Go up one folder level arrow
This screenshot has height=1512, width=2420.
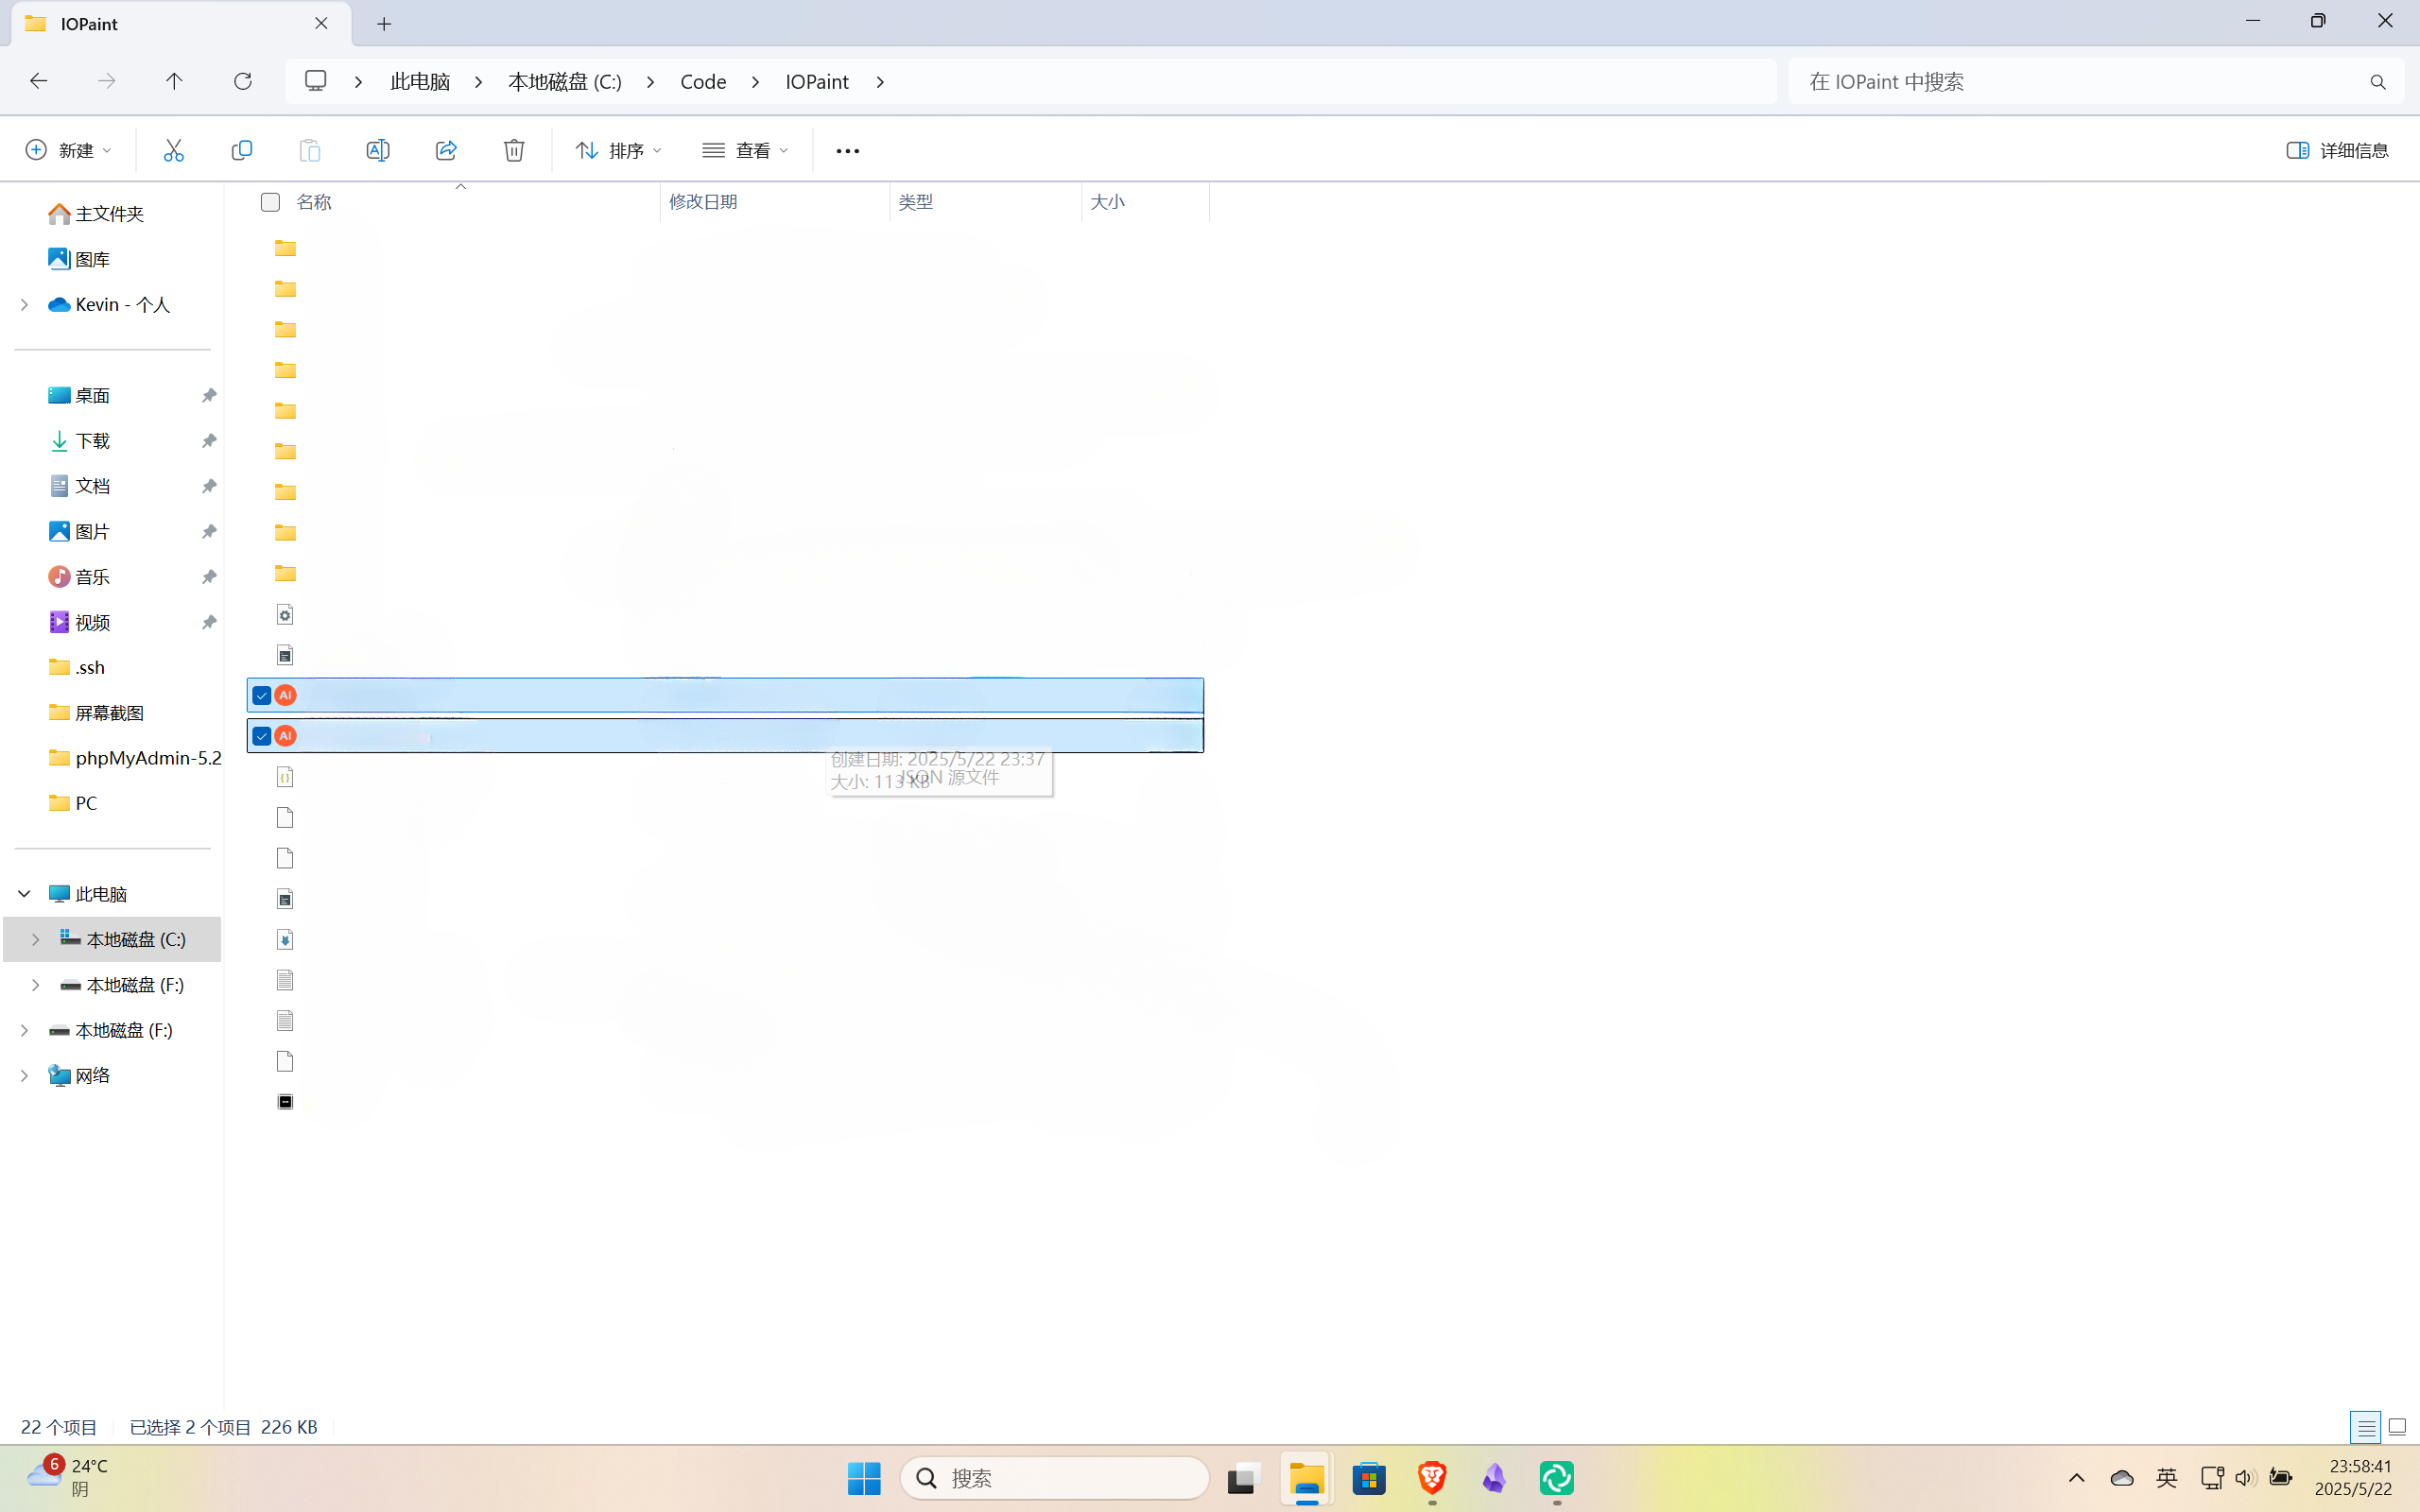pos(174,81)
